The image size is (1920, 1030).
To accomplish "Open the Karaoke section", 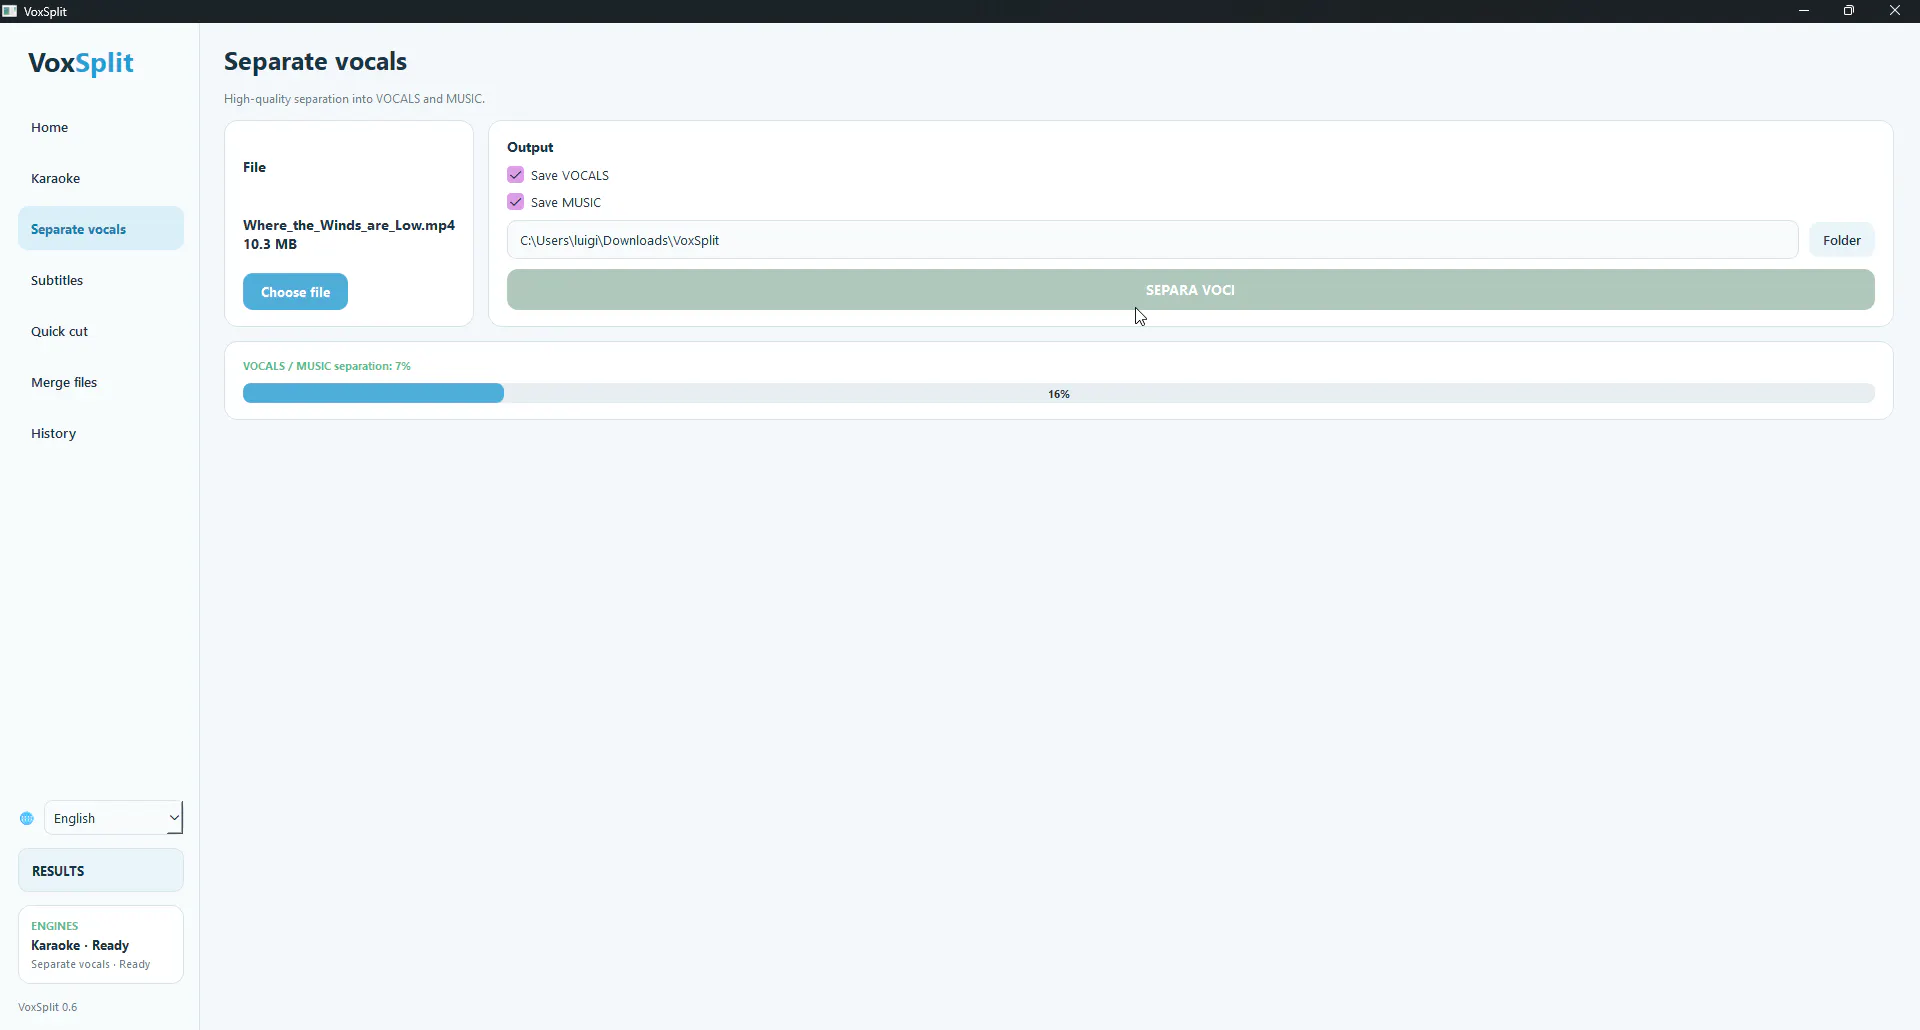I will (101, 178).
